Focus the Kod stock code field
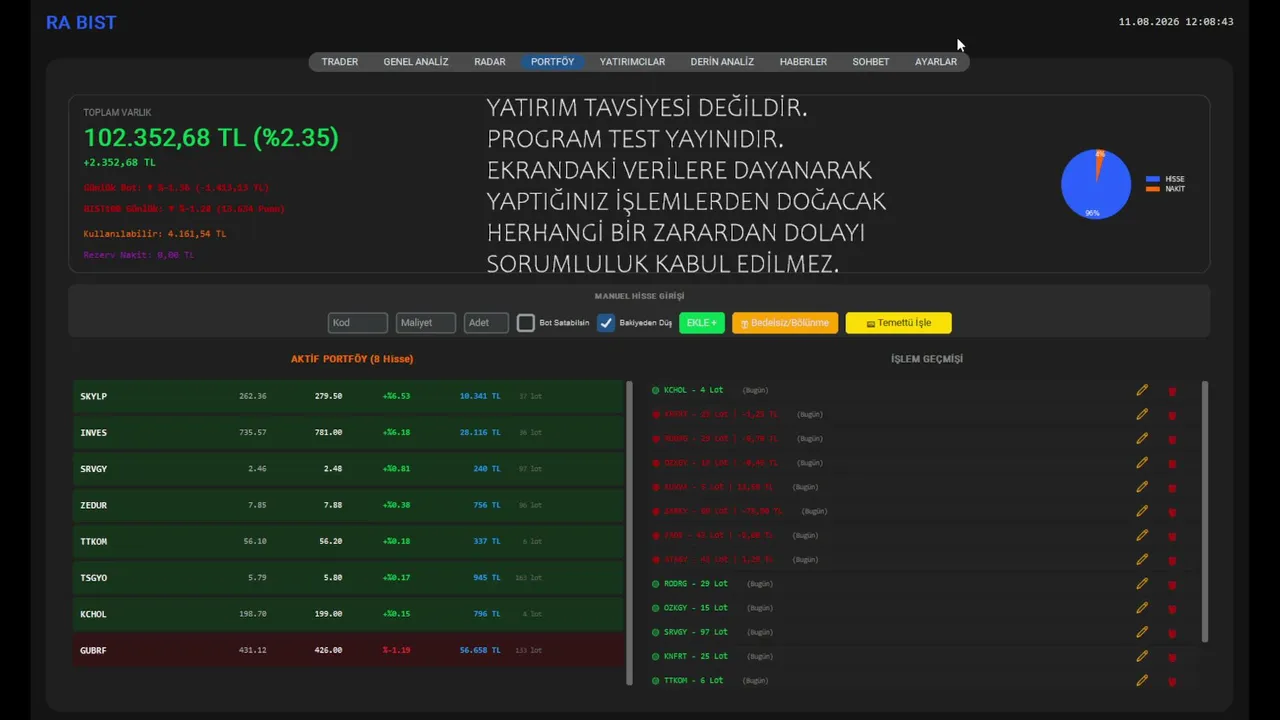The width and height of the screenshot is (1280, 720). click(358, 323)
